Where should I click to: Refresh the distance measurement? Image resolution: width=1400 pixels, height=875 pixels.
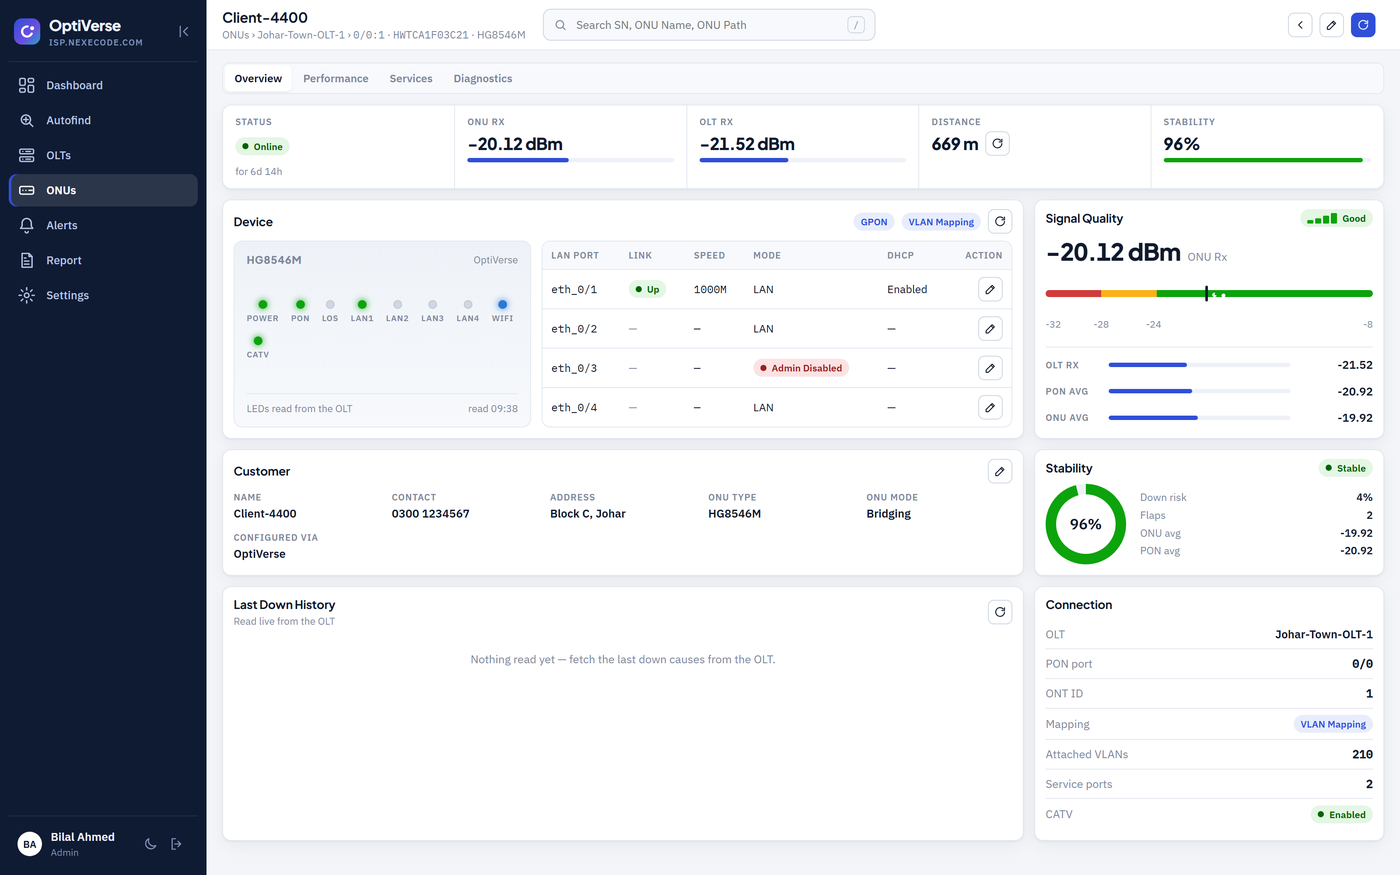[997, 144]
